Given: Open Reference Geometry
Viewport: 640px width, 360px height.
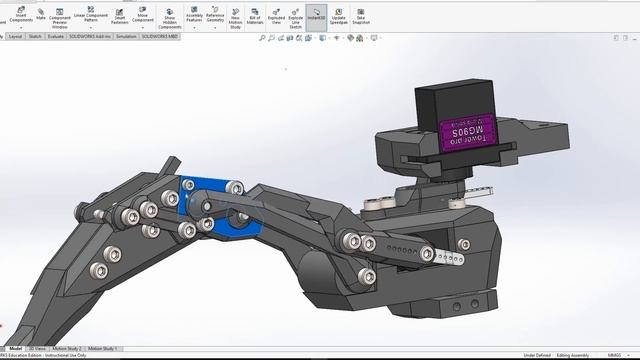Looking at the screenshot, I should point(215,14).
